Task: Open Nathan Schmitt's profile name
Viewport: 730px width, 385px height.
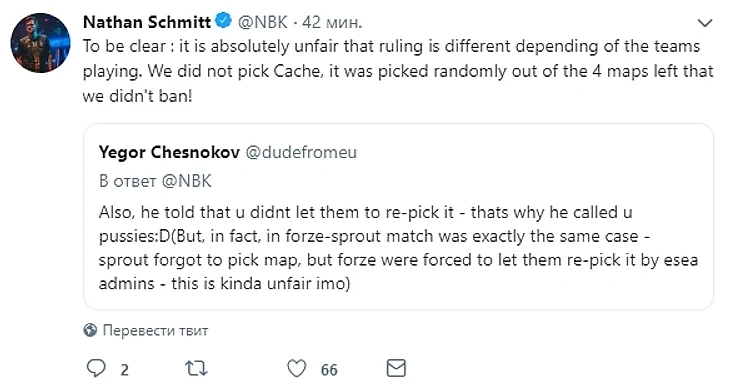Action: (147, 21)
